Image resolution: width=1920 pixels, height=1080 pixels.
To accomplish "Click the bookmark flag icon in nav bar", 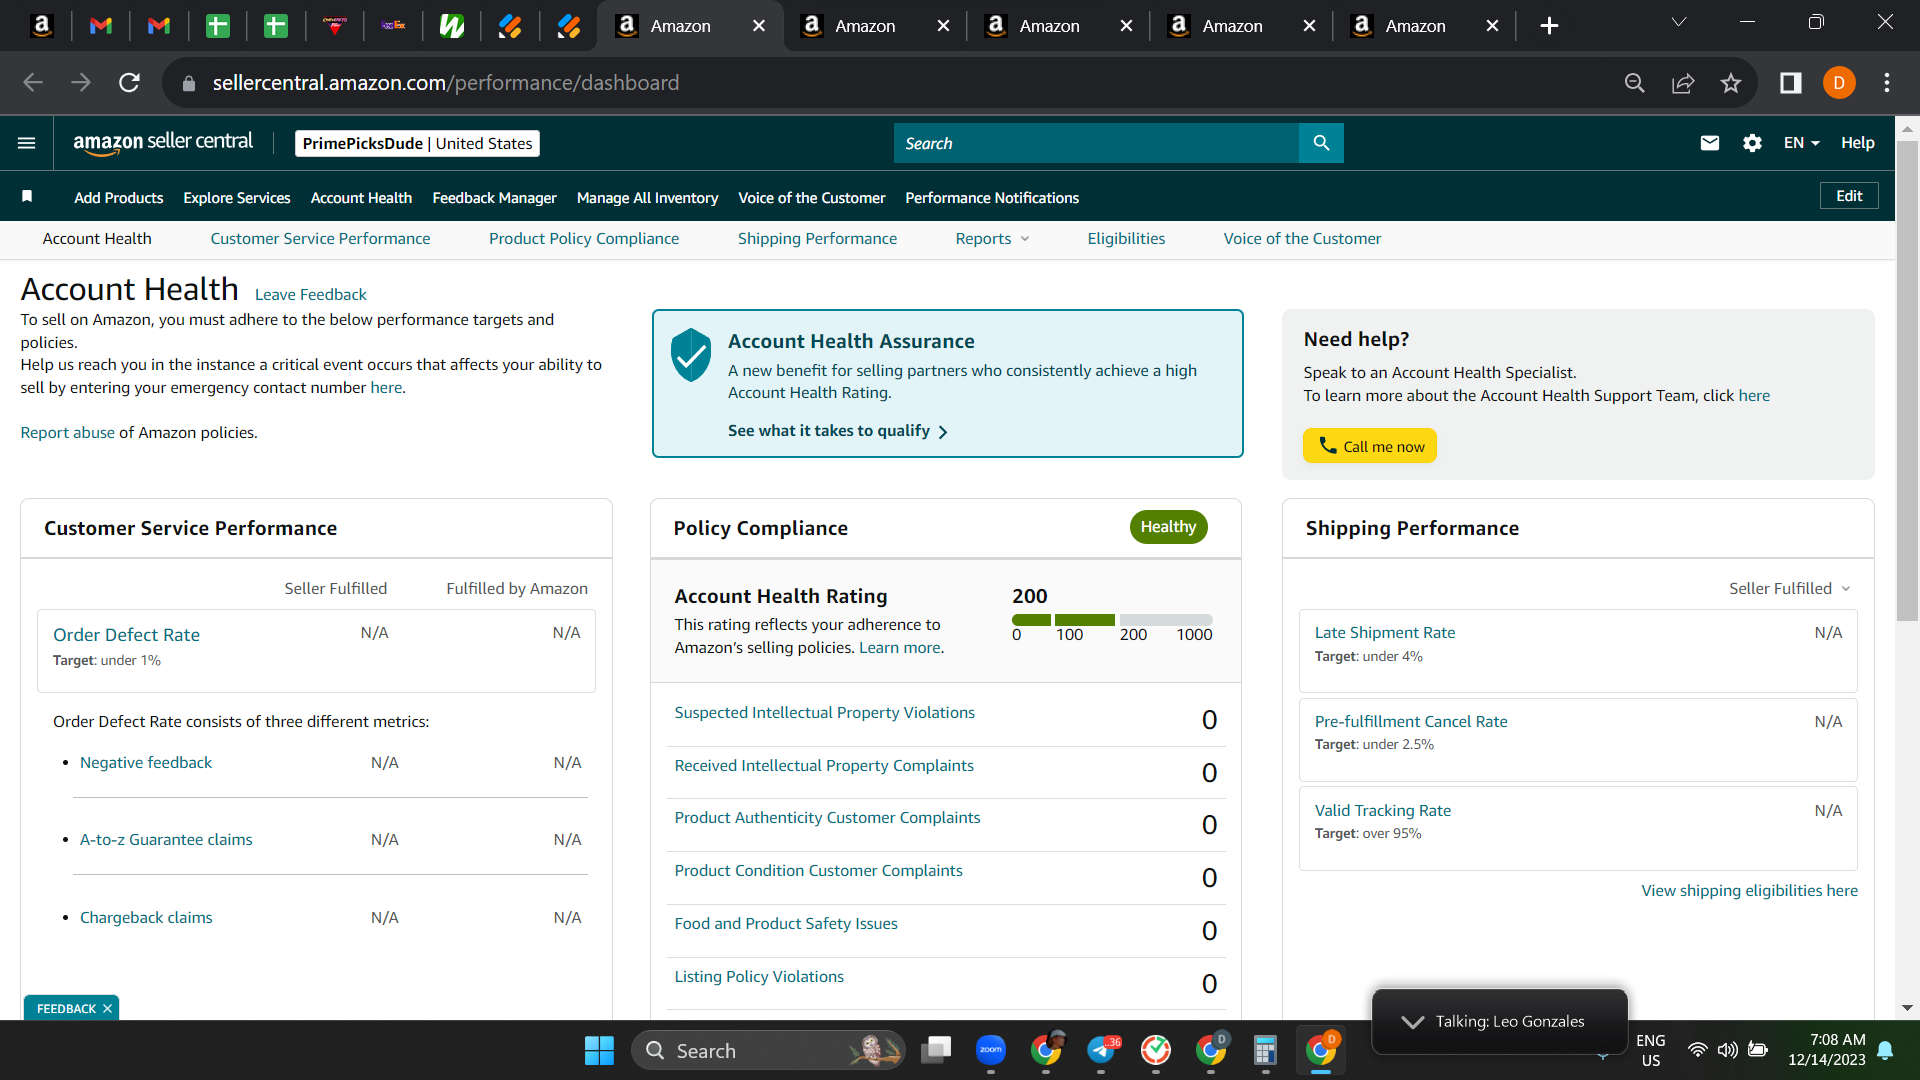I will tap(27, 197).
